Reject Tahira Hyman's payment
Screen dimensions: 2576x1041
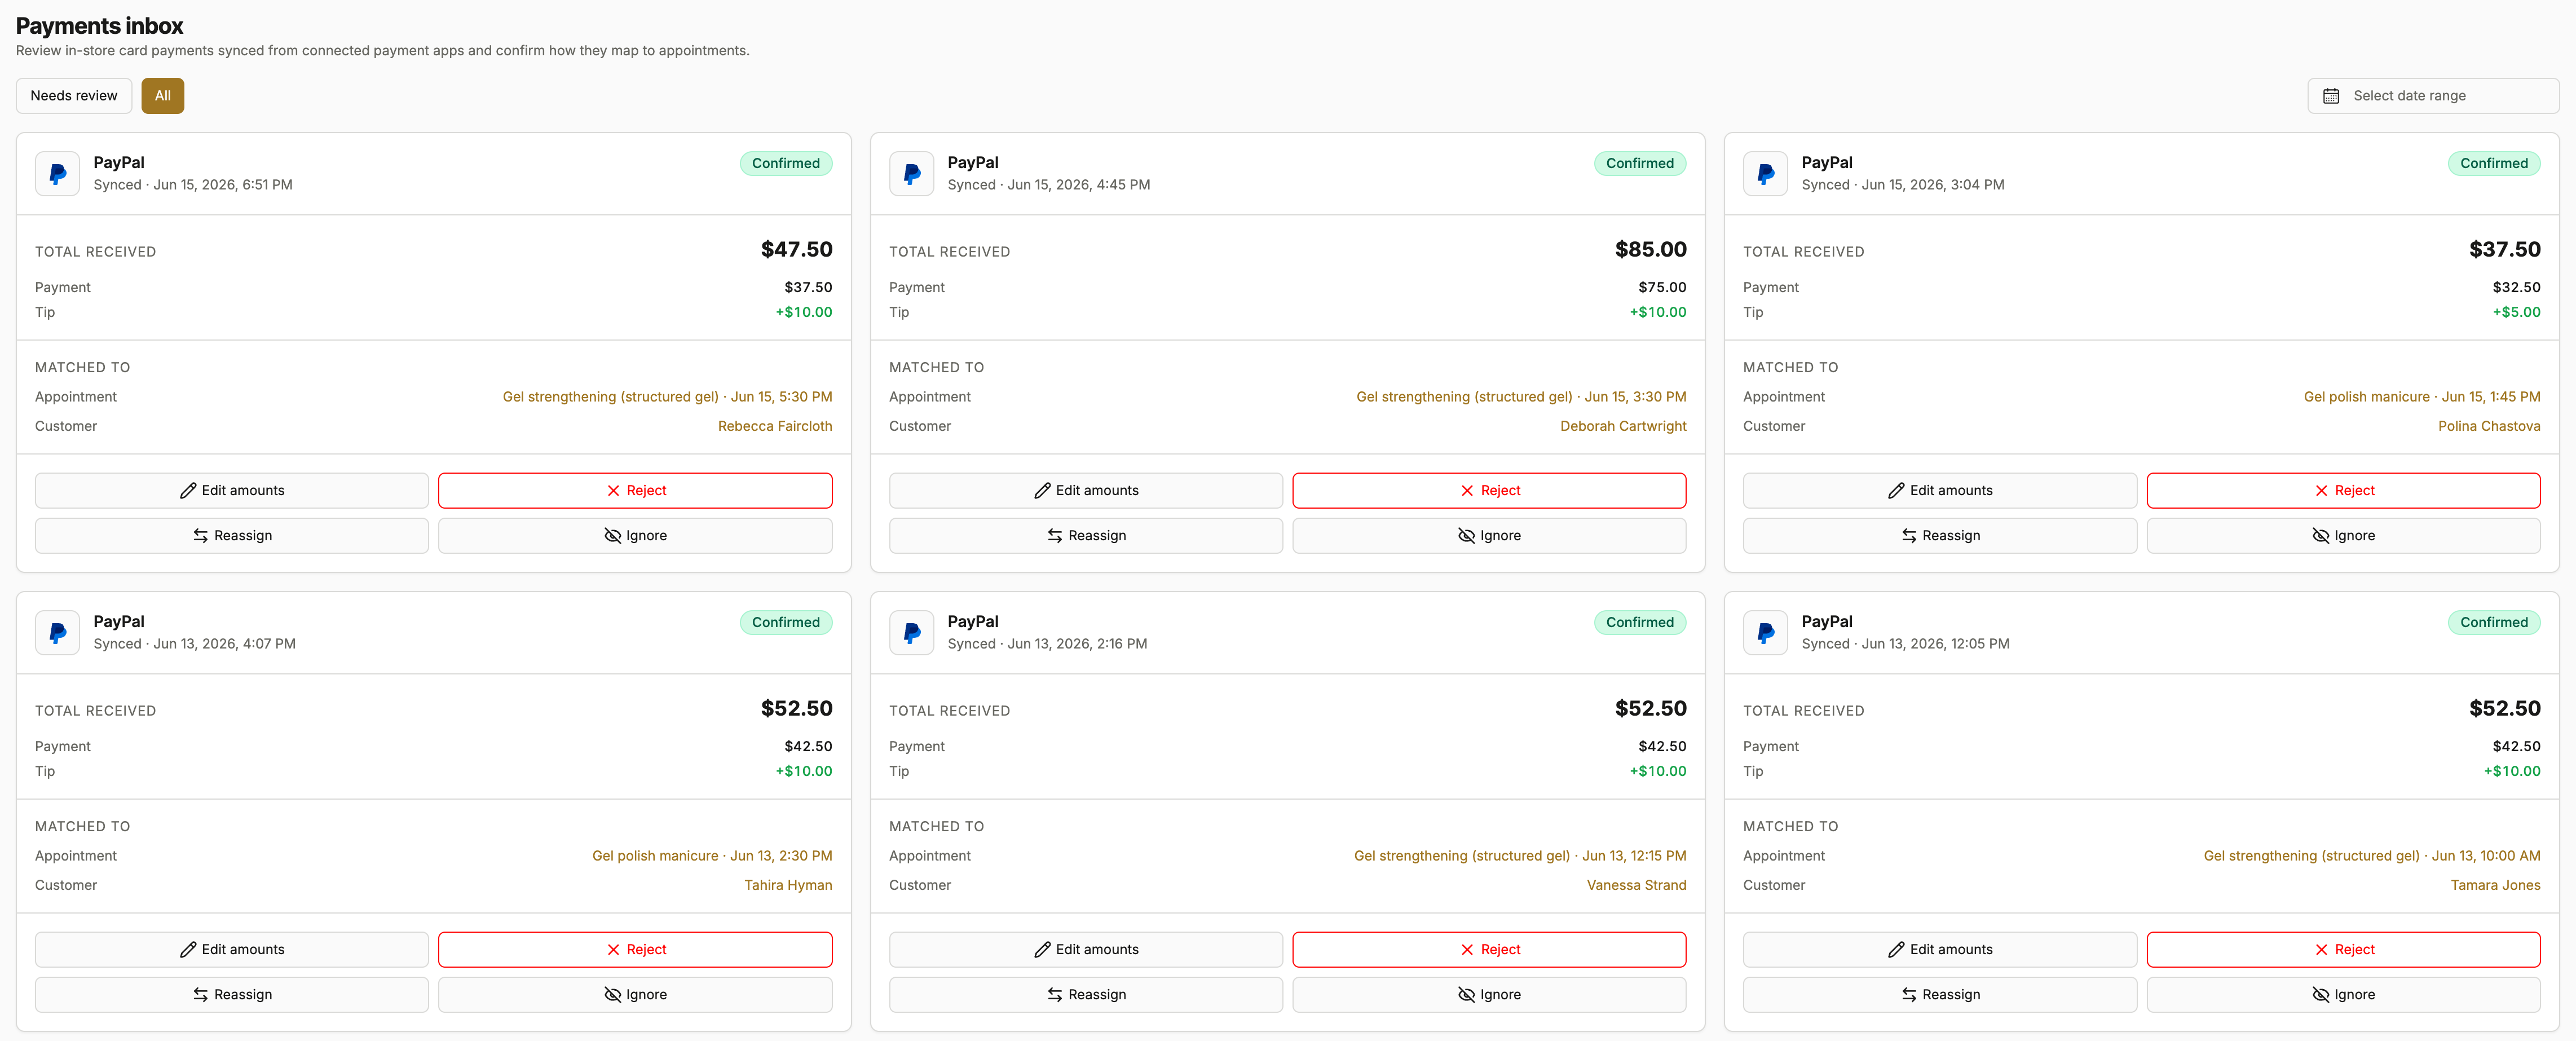pos(635,950)
